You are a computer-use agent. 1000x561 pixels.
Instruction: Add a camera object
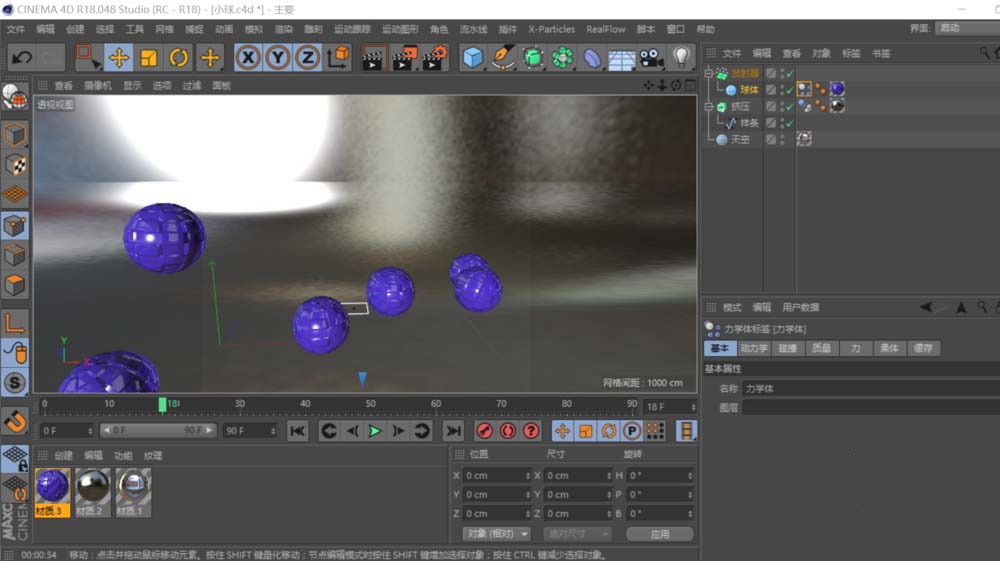pos(652,58)
